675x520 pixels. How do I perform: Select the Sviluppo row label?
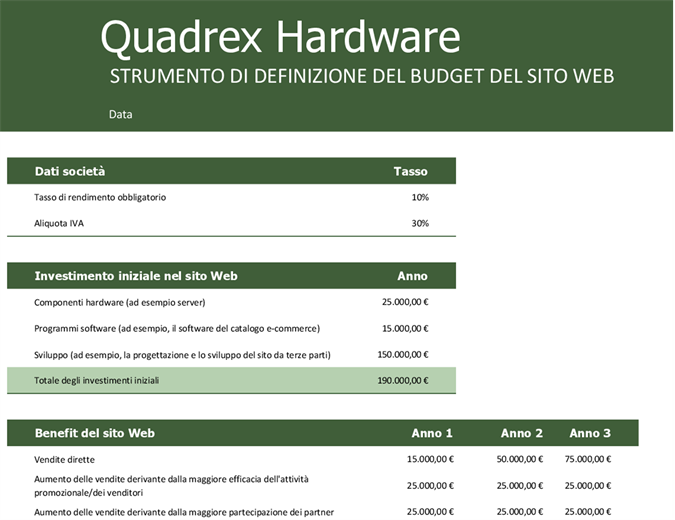[x=182, y=355]
